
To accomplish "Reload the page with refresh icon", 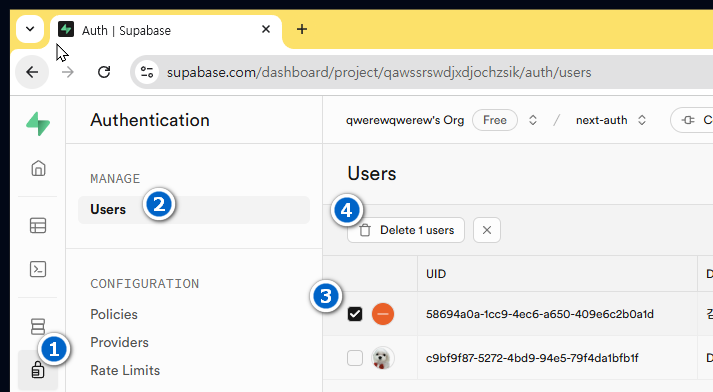I will click(x=104, y=72).
